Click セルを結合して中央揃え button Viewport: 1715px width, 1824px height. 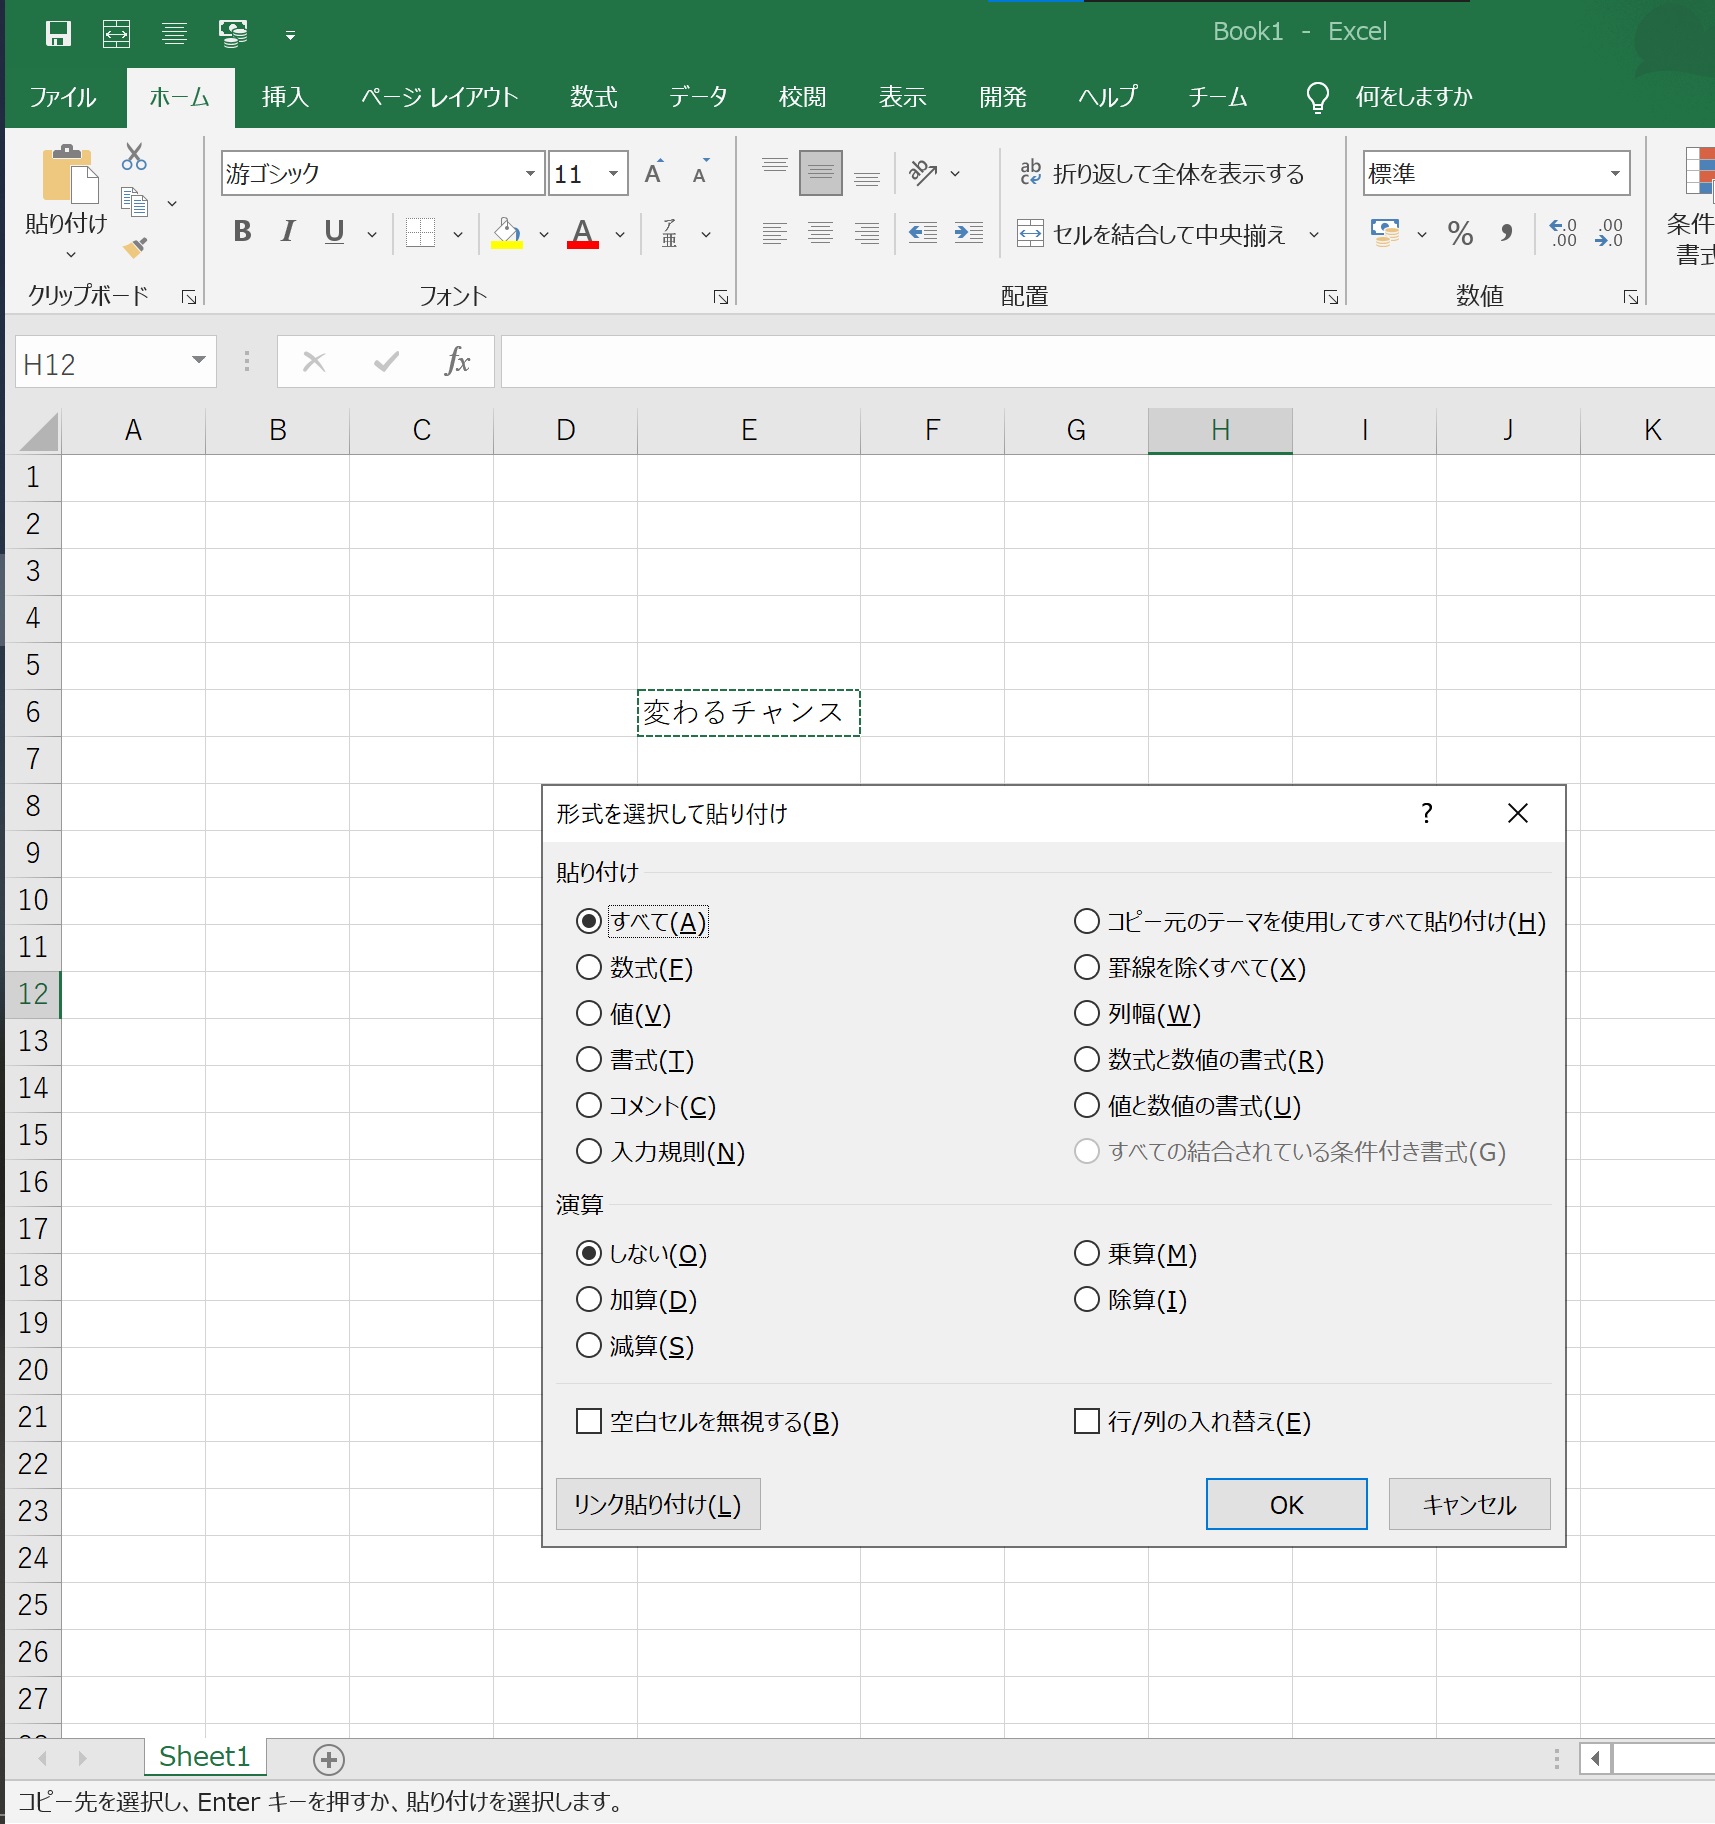(1152, 235)
